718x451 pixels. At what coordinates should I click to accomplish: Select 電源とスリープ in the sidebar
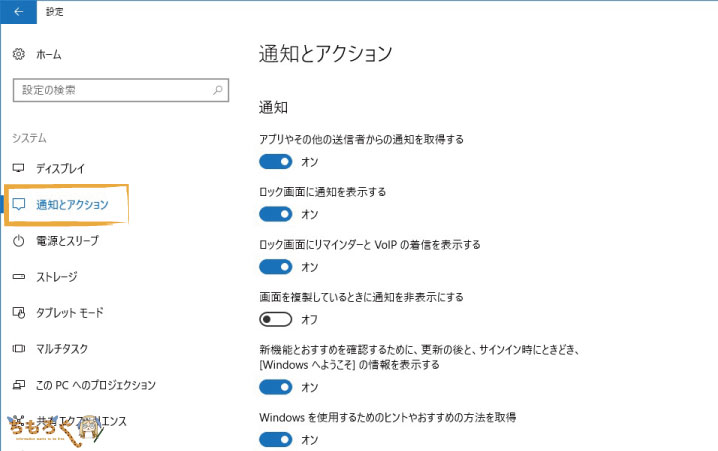(67, 240)
